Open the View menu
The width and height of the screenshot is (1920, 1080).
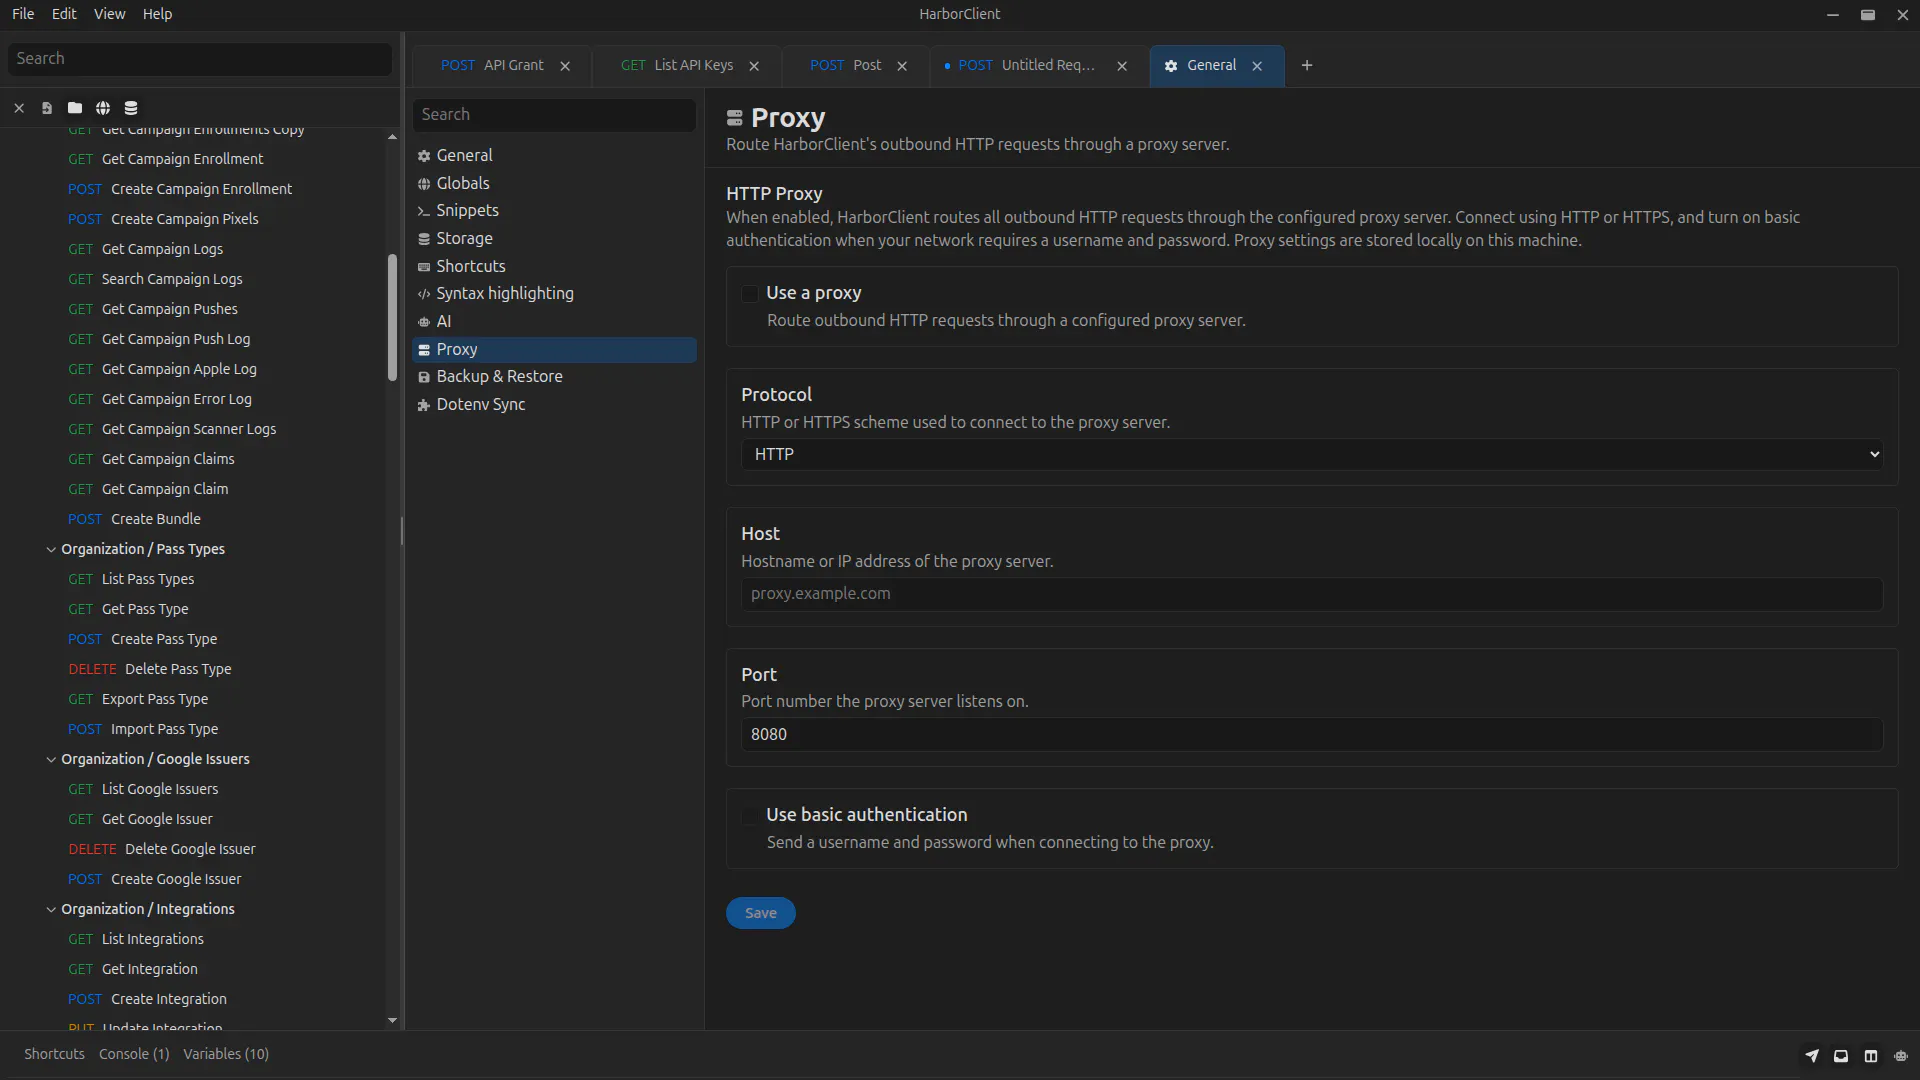point(109,14)
